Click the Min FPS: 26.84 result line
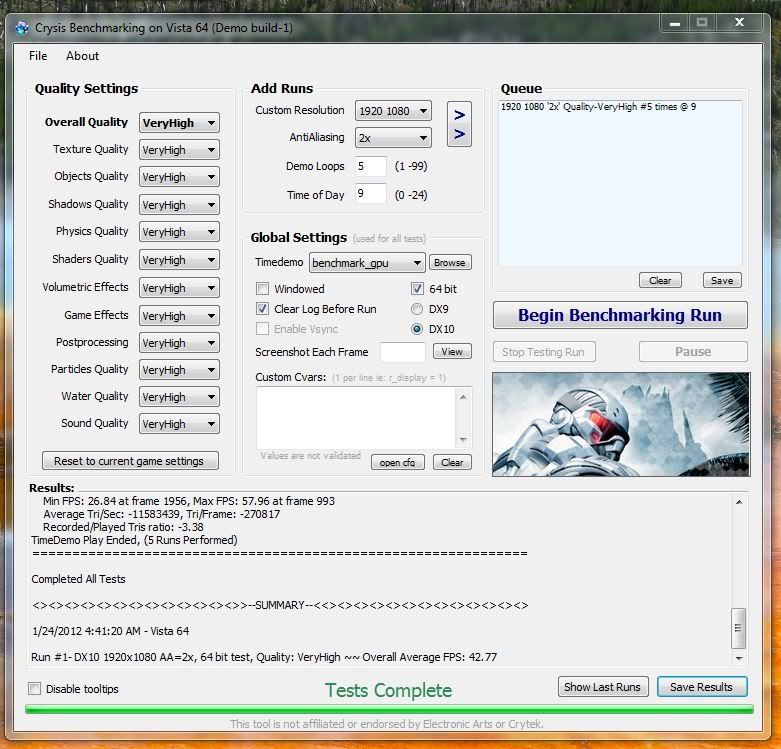Image resolution: width=781 pixels, height=749 pixels. click(x=189, y=501)
